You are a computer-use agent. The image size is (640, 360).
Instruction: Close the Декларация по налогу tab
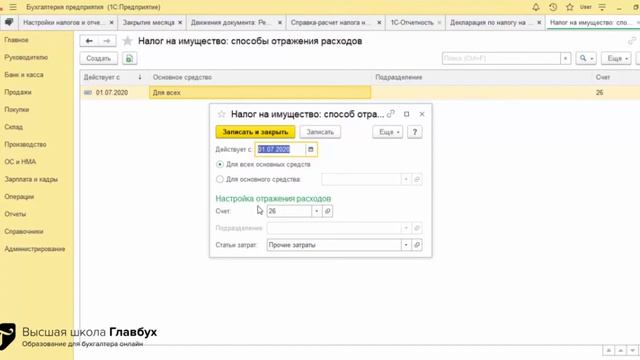pos(539,22)
